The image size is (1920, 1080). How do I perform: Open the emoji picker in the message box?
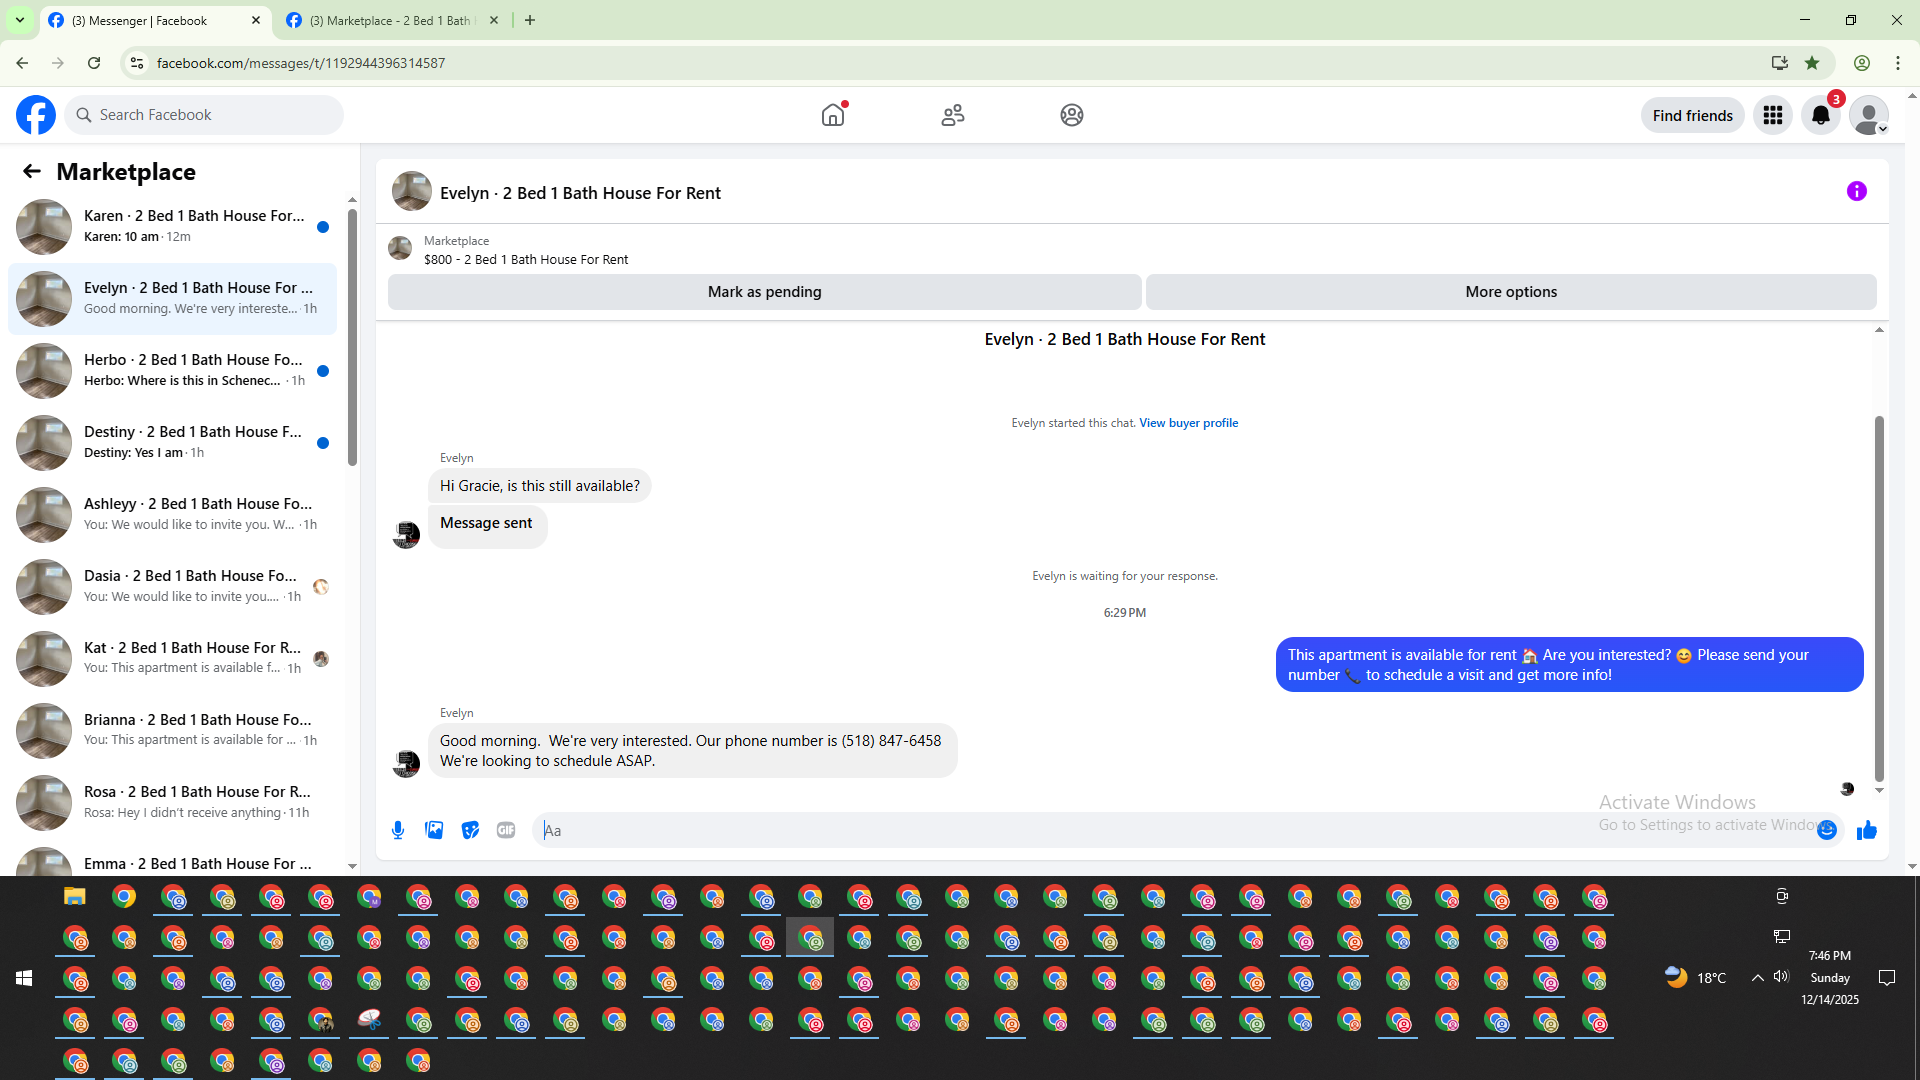(1827, 830)
